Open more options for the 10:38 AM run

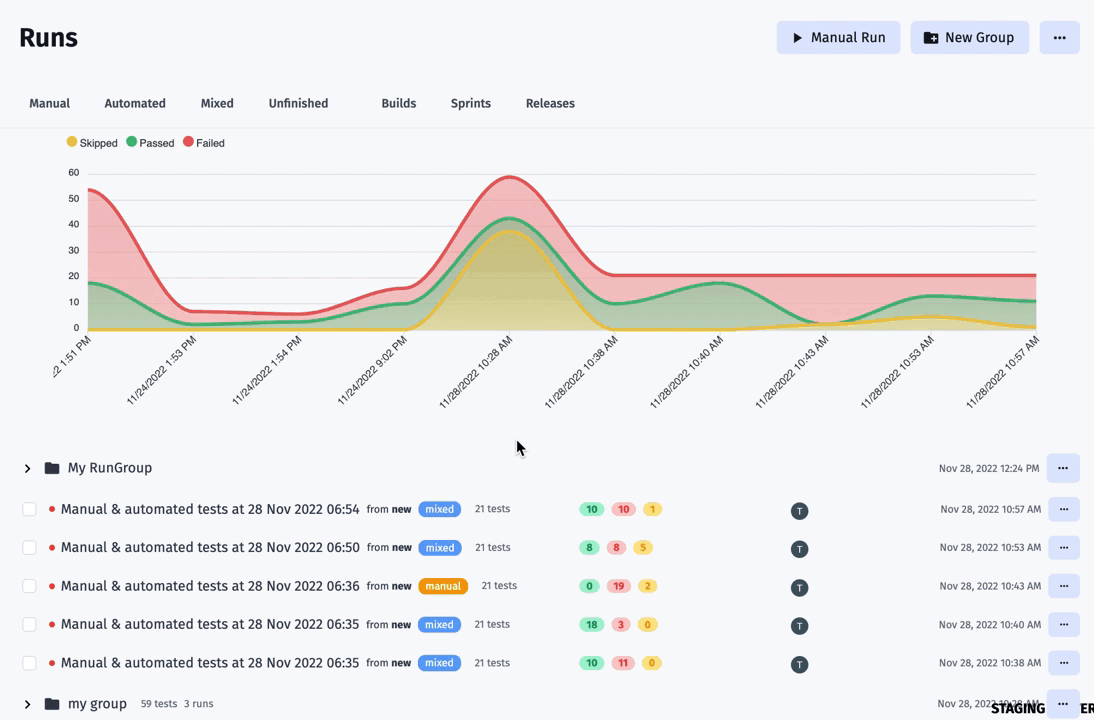1063,663
